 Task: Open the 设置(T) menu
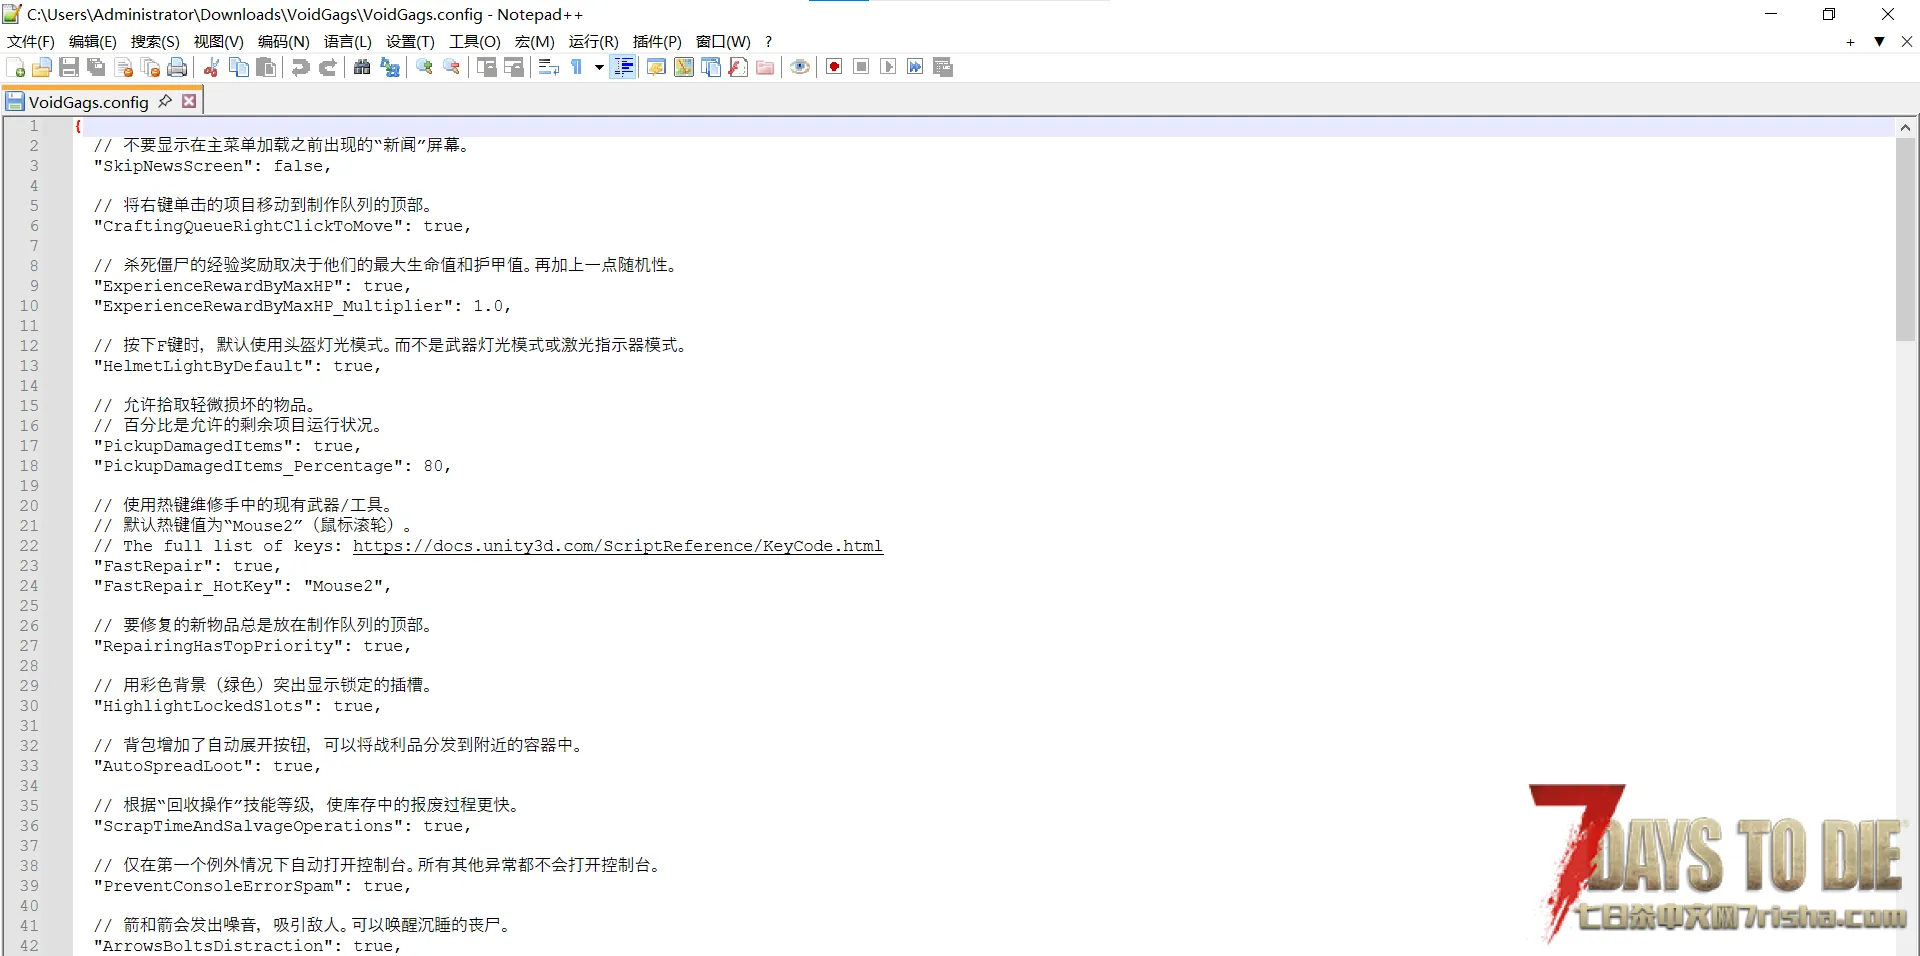click(x=410, y=41)
